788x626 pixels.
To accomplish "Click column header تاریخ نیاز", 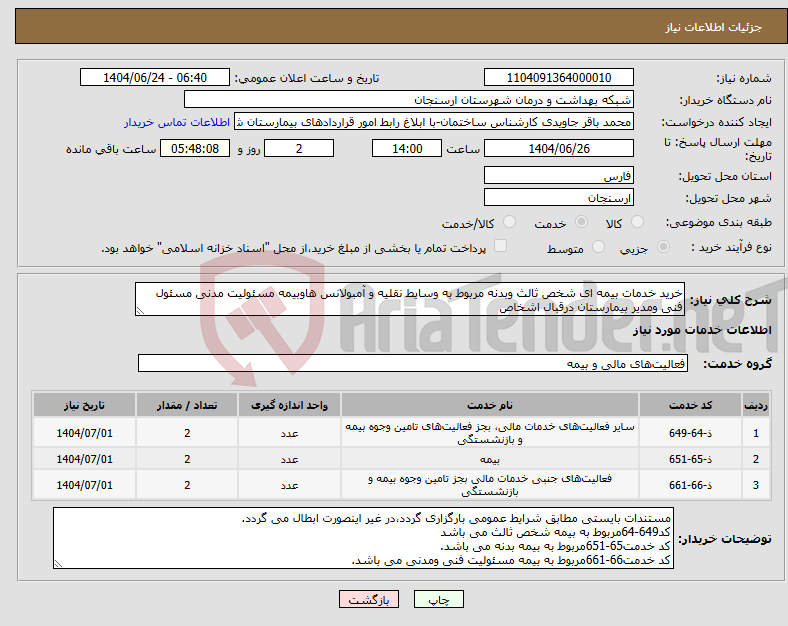I will coord(84,405).
